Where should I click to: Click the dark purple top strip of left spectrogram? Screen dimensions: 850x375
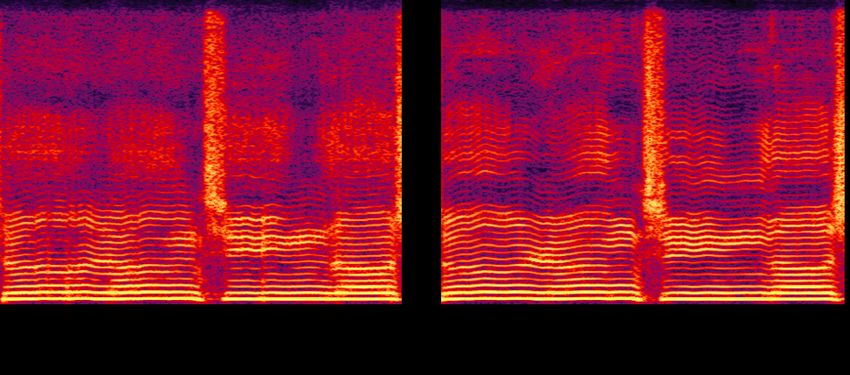point(201,4)
